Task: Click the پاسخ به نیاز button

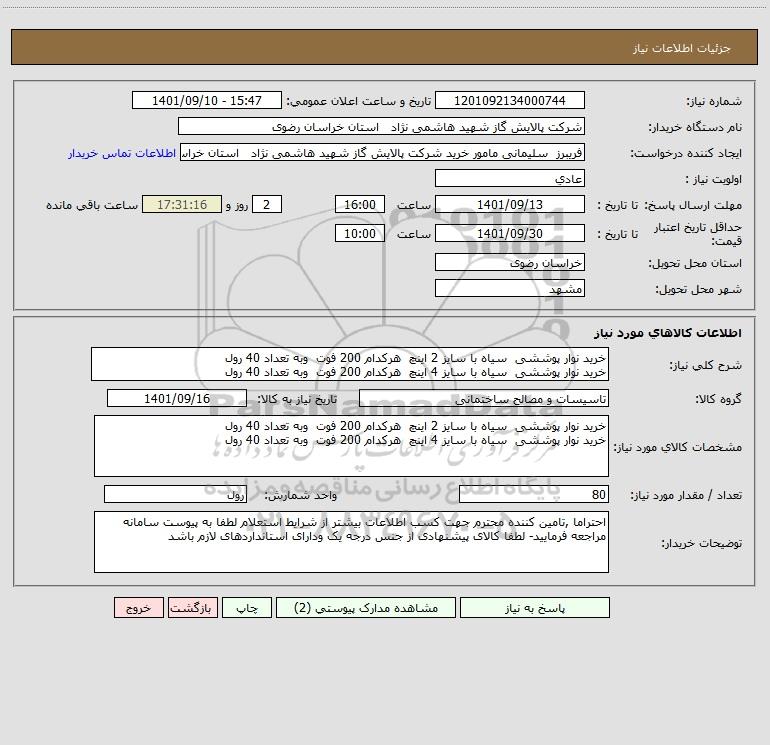Action: [535, 607]
